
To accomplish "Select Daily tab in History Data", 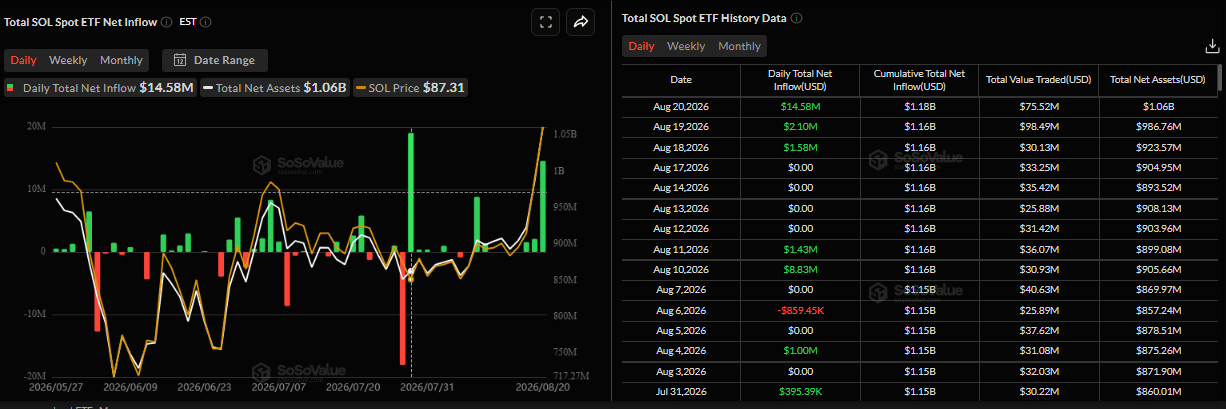I will click(x=641, y=46).
